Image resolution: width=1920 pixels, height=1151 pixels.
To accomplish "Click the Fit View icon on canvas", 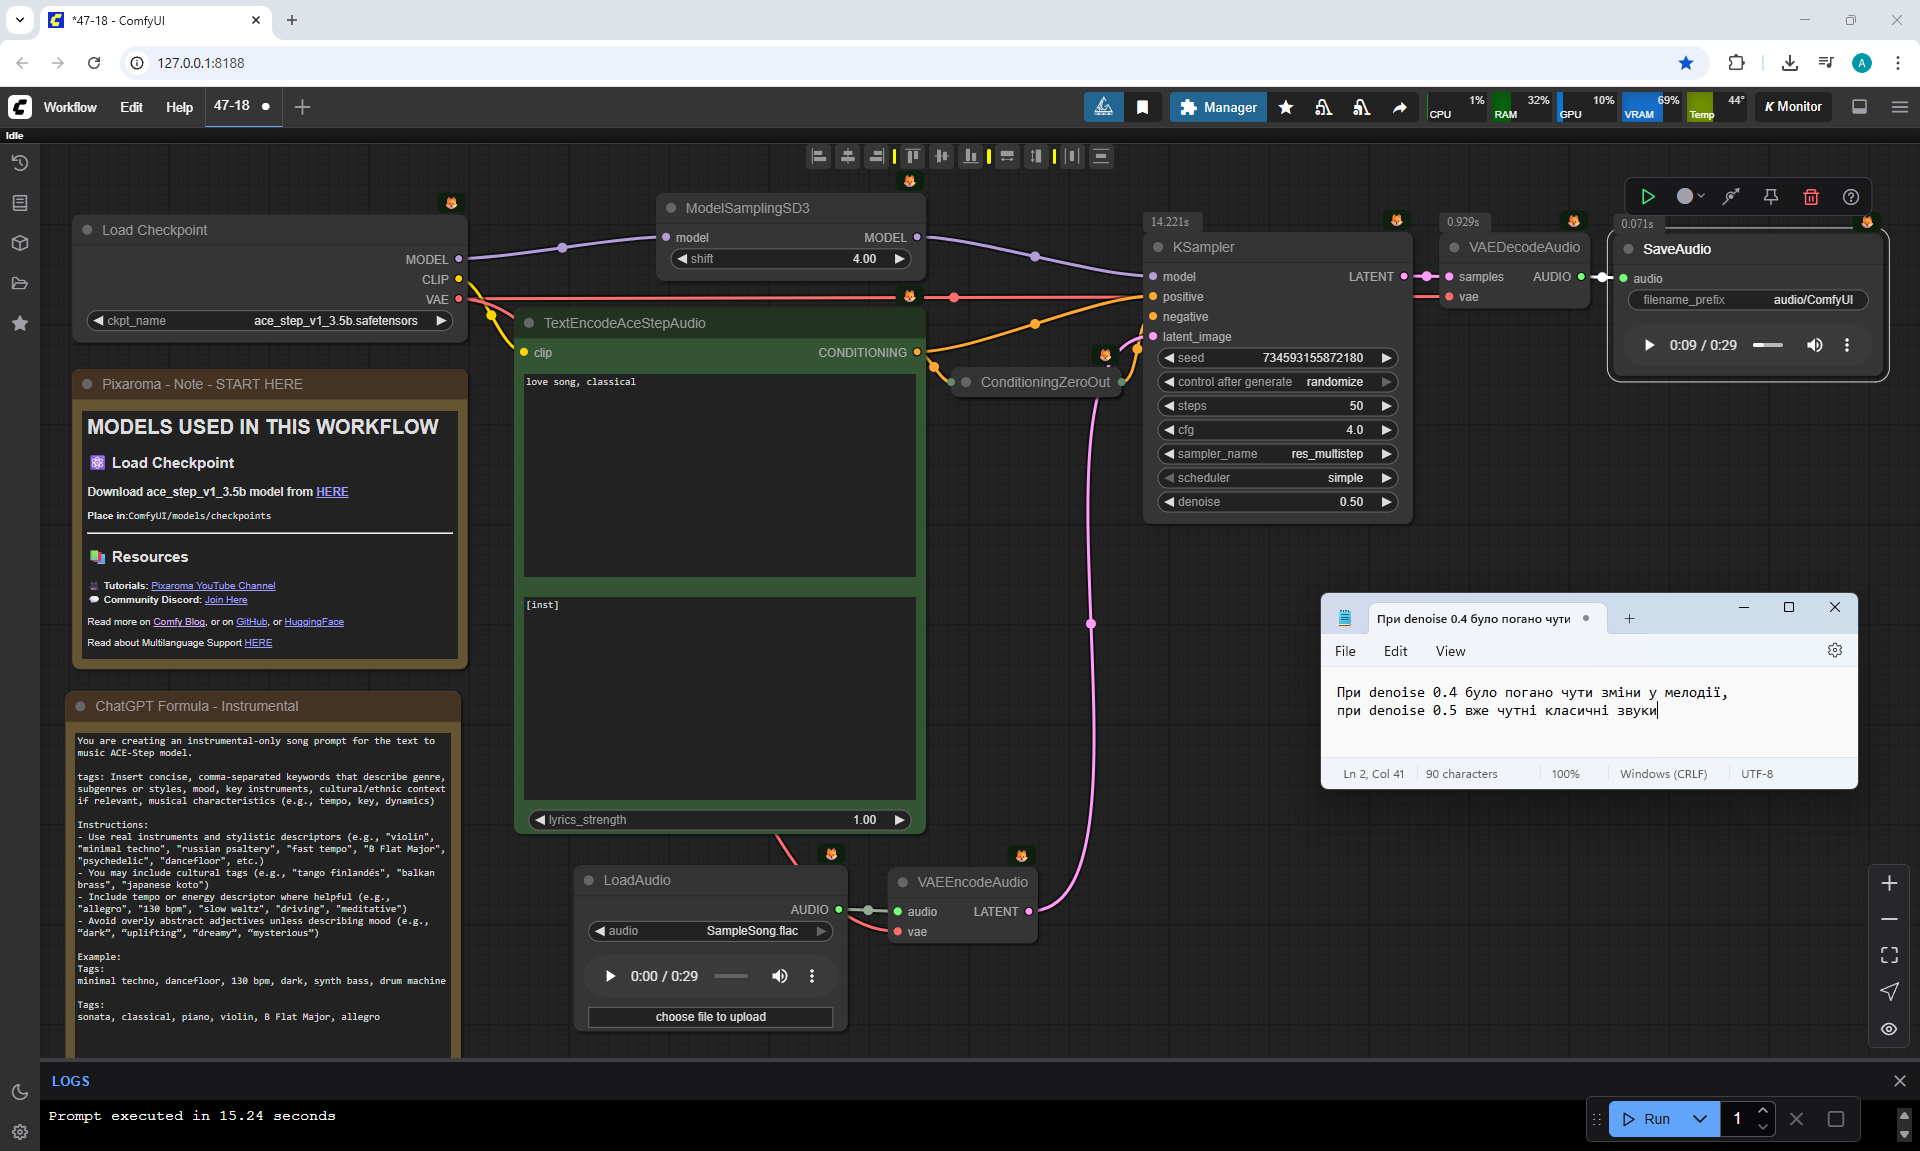I will (x=1889, y=955).
